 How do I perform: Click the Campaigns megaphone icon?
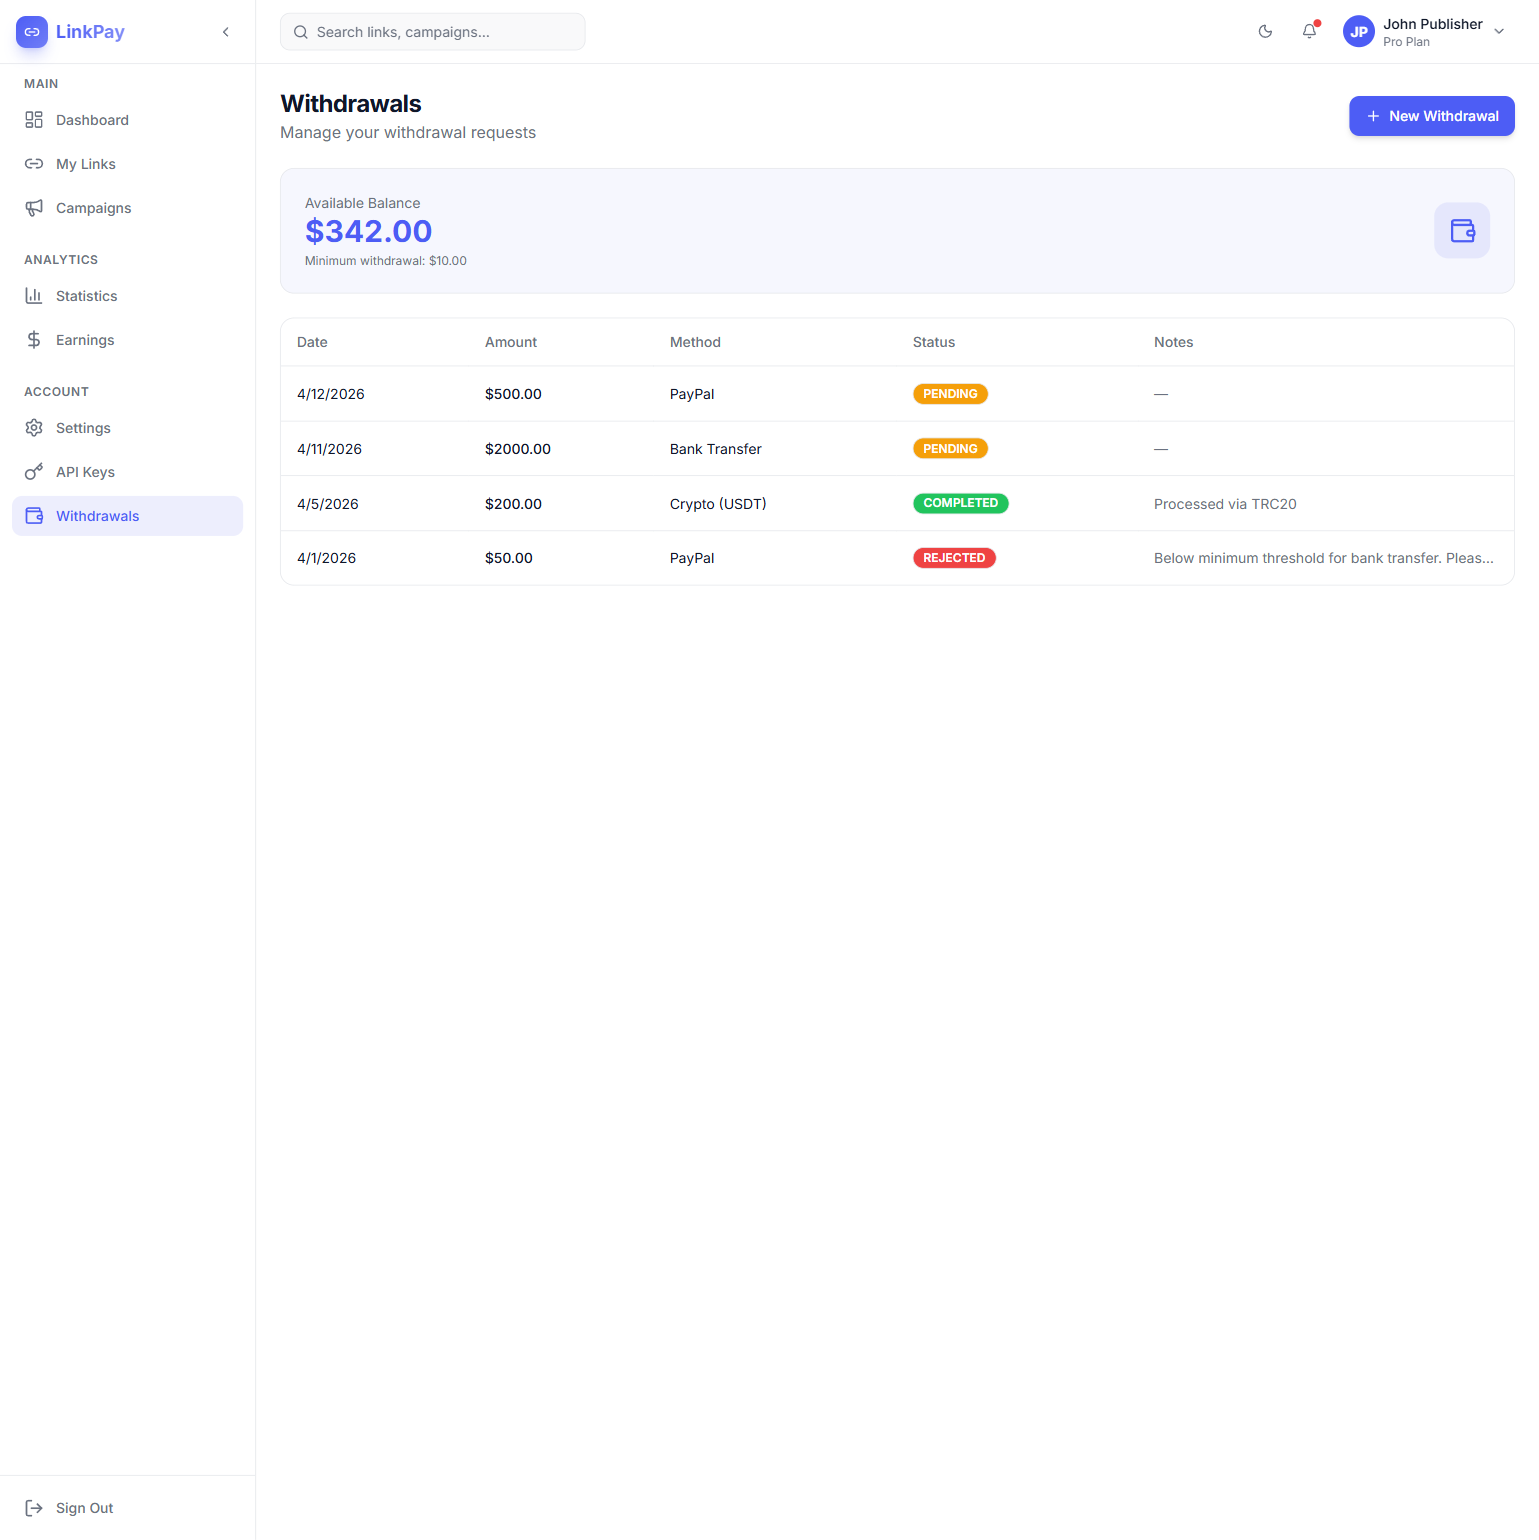(34, 208)
